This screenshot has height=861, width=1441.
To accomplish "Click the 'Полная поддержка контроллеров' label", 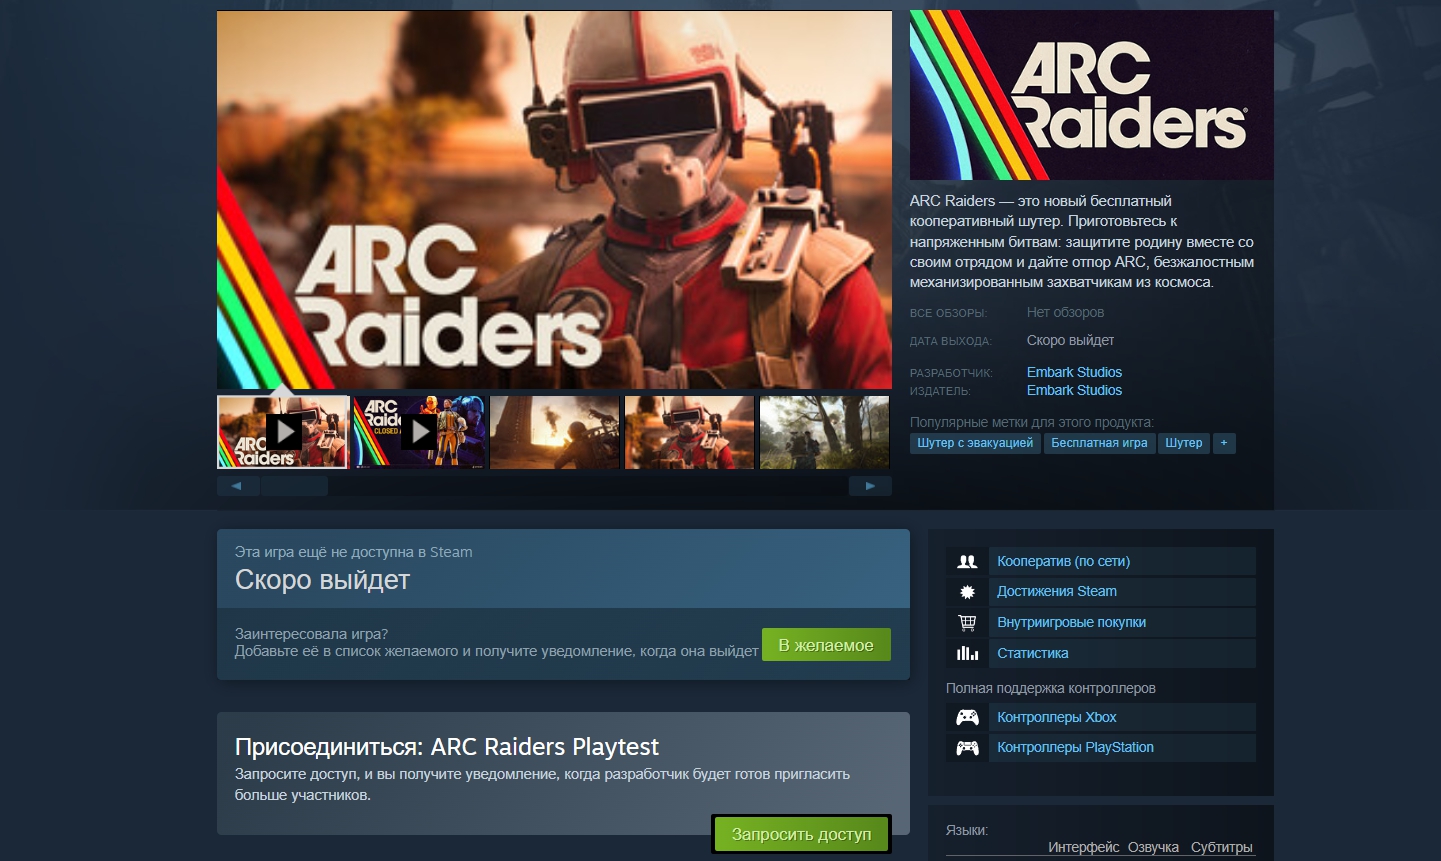I will tap(1051, 688).
